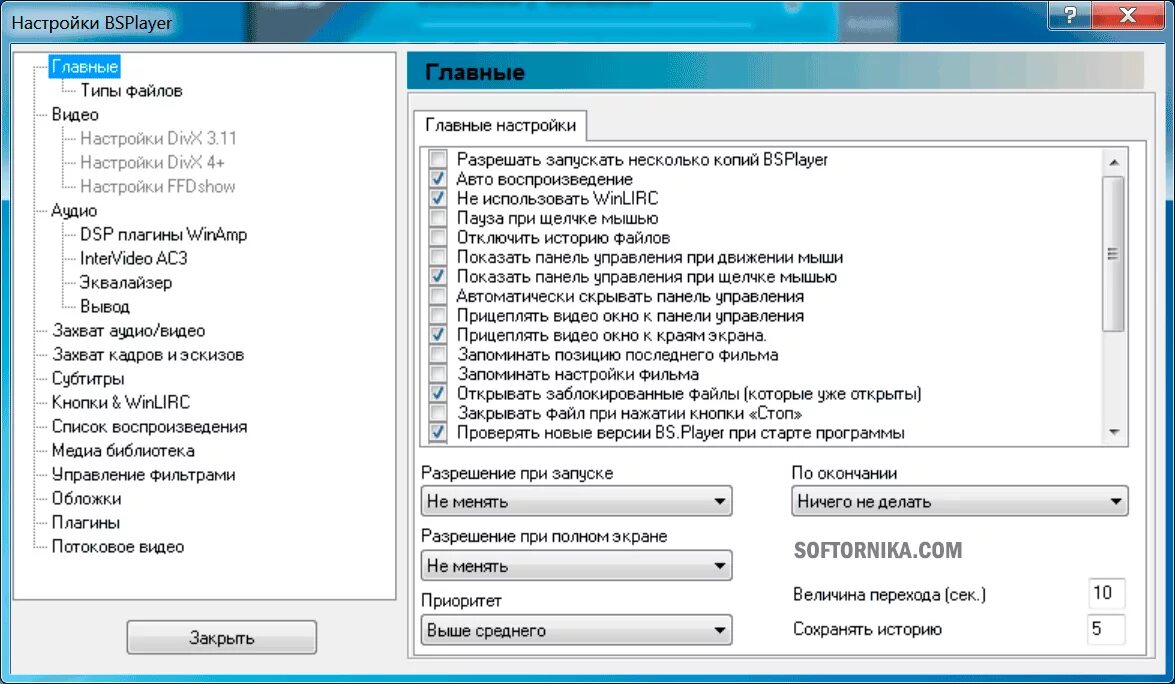Select the "Субтитры" section
The image size is (1175, 684).
click(x=88, y=378)
